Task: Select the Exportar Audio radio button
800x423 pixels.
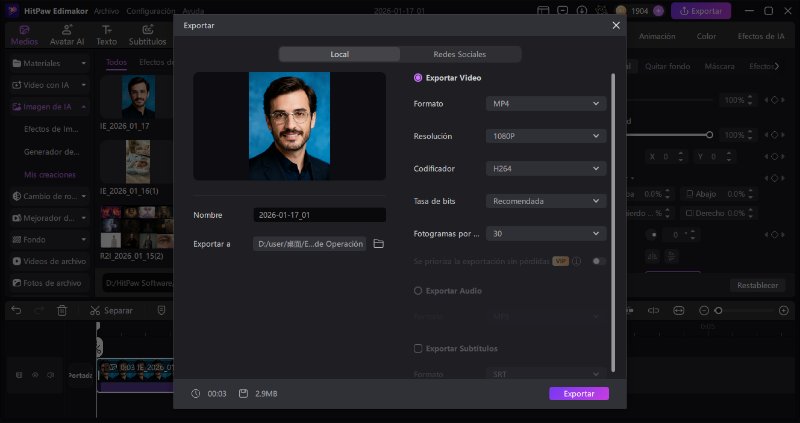Action: (418, 291)
